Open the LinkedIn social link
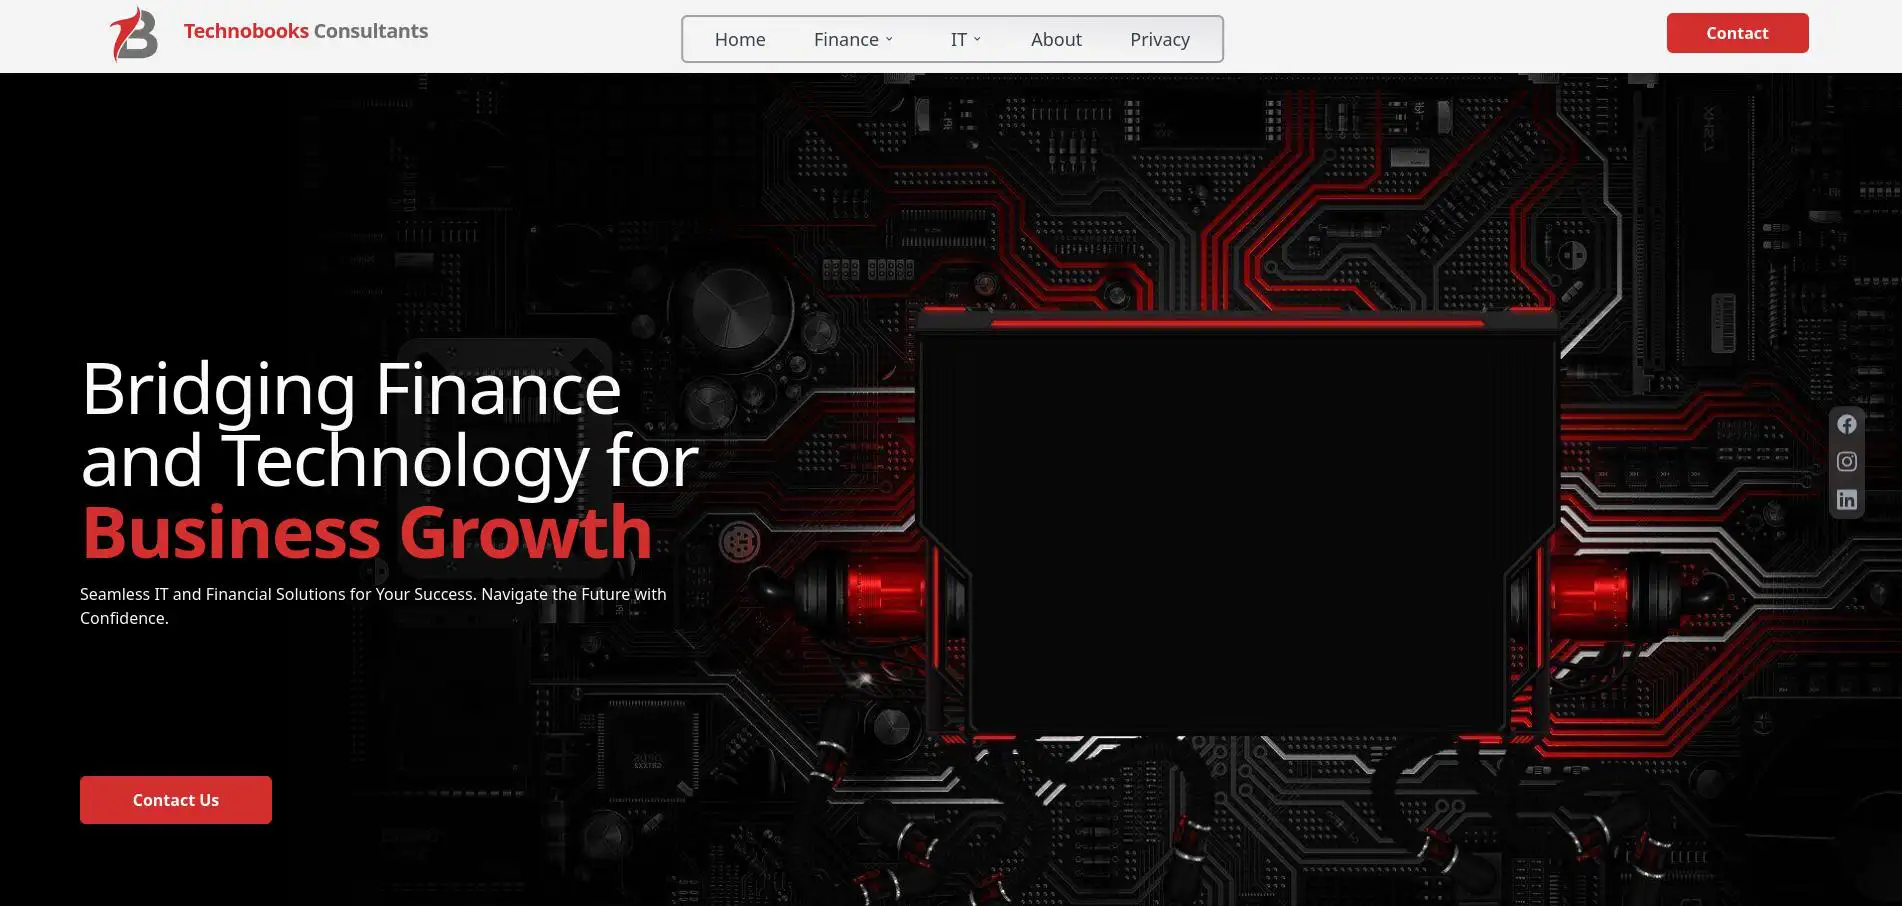The height and width of the screenshot is (906, 1902). (1846, 500)
